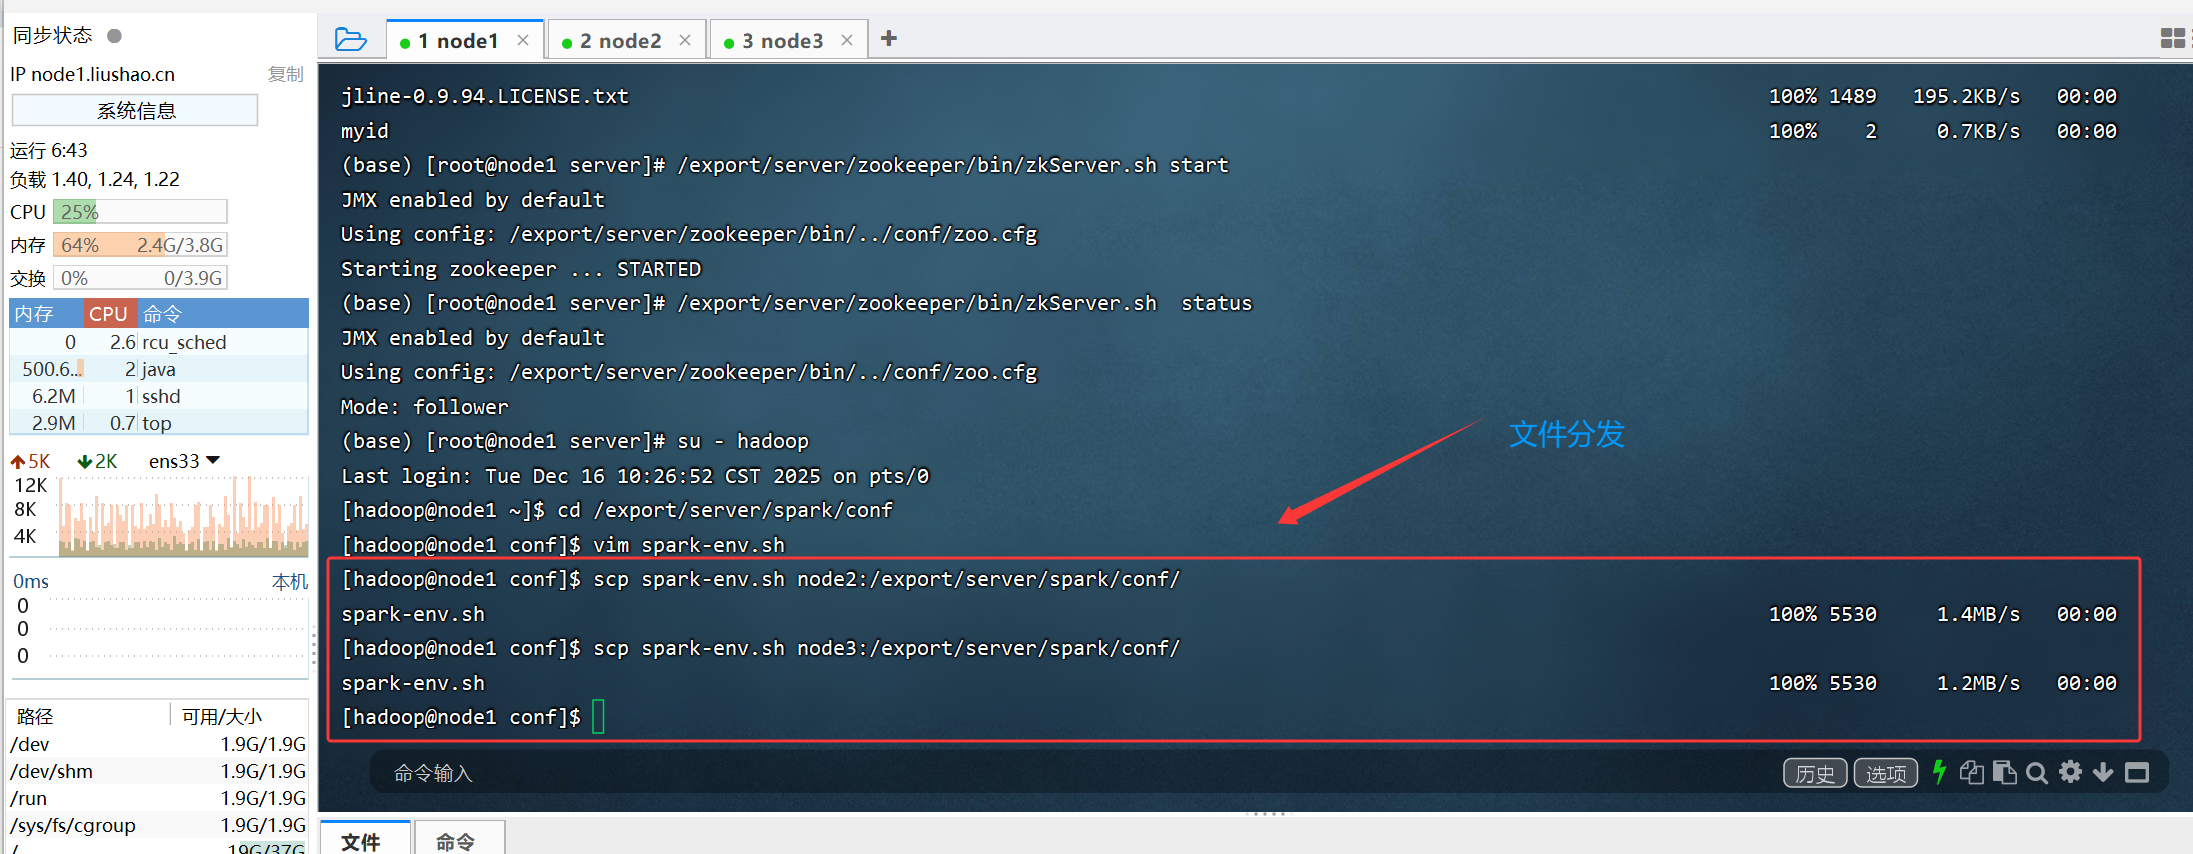The width and height of the screenshot is (2193, 854).
Task: Click the upload speed arrow 5K
Action: 30,461
